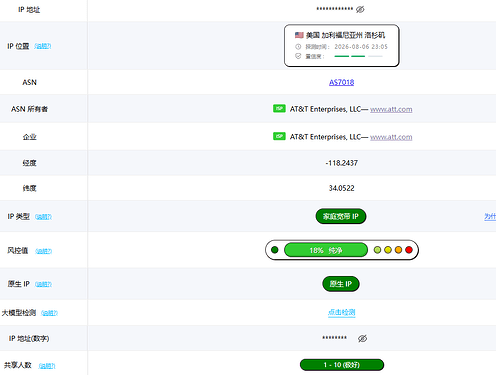Screen dimensions: 496x375
Task: Click the confidence level bars in location card
Action: click(x=358, y=56)
